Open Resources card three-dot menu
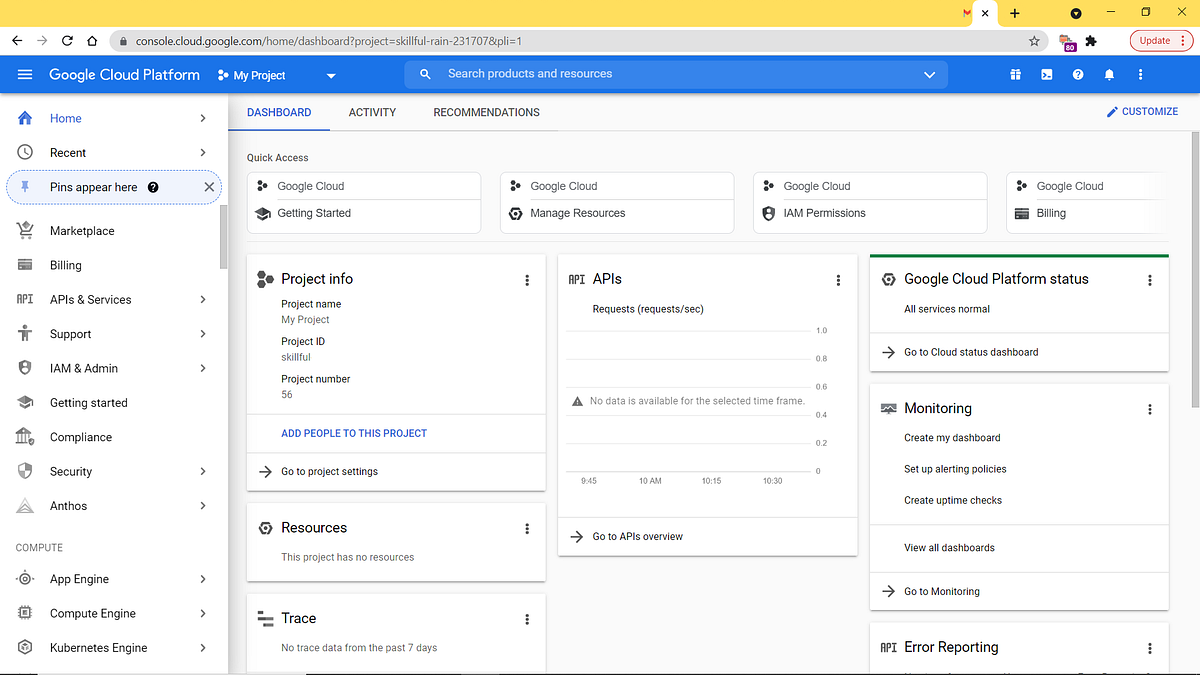The image size is (1200, 675). (x=527, y=529)
